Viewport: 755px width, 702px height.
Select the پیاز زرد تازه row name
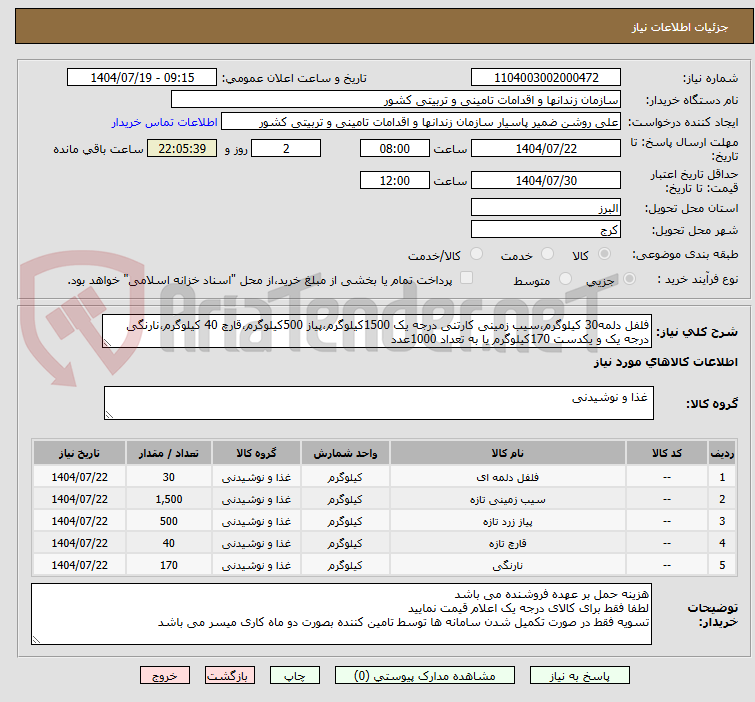point(508,521)
